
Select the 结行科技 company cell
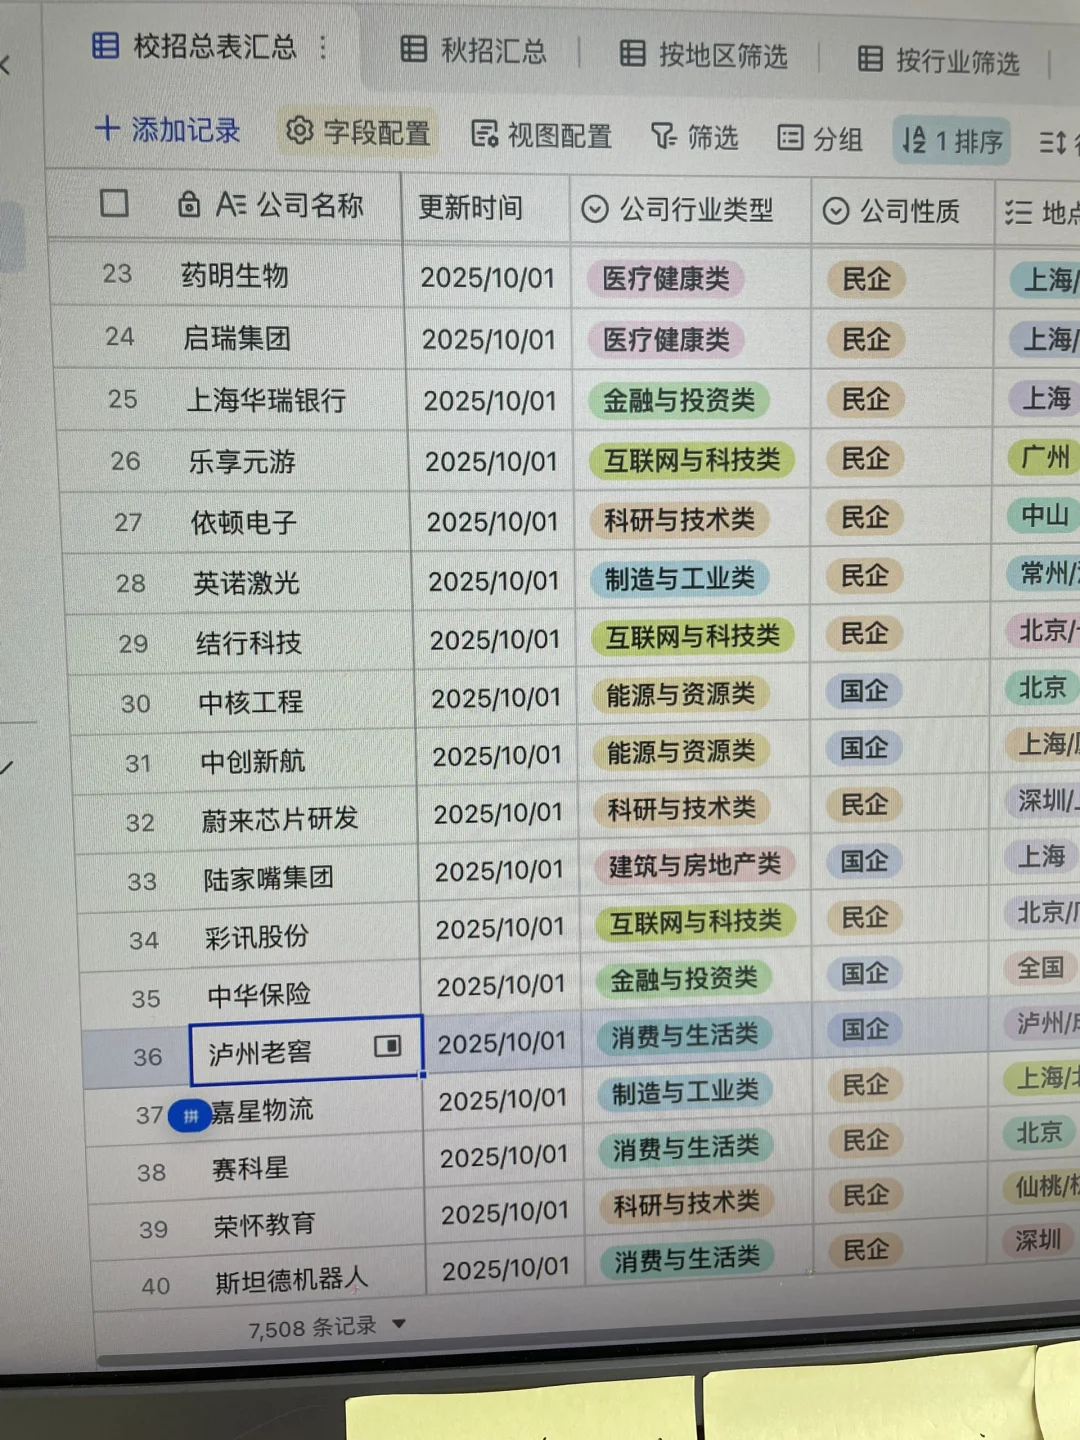[x=249, y=642]
